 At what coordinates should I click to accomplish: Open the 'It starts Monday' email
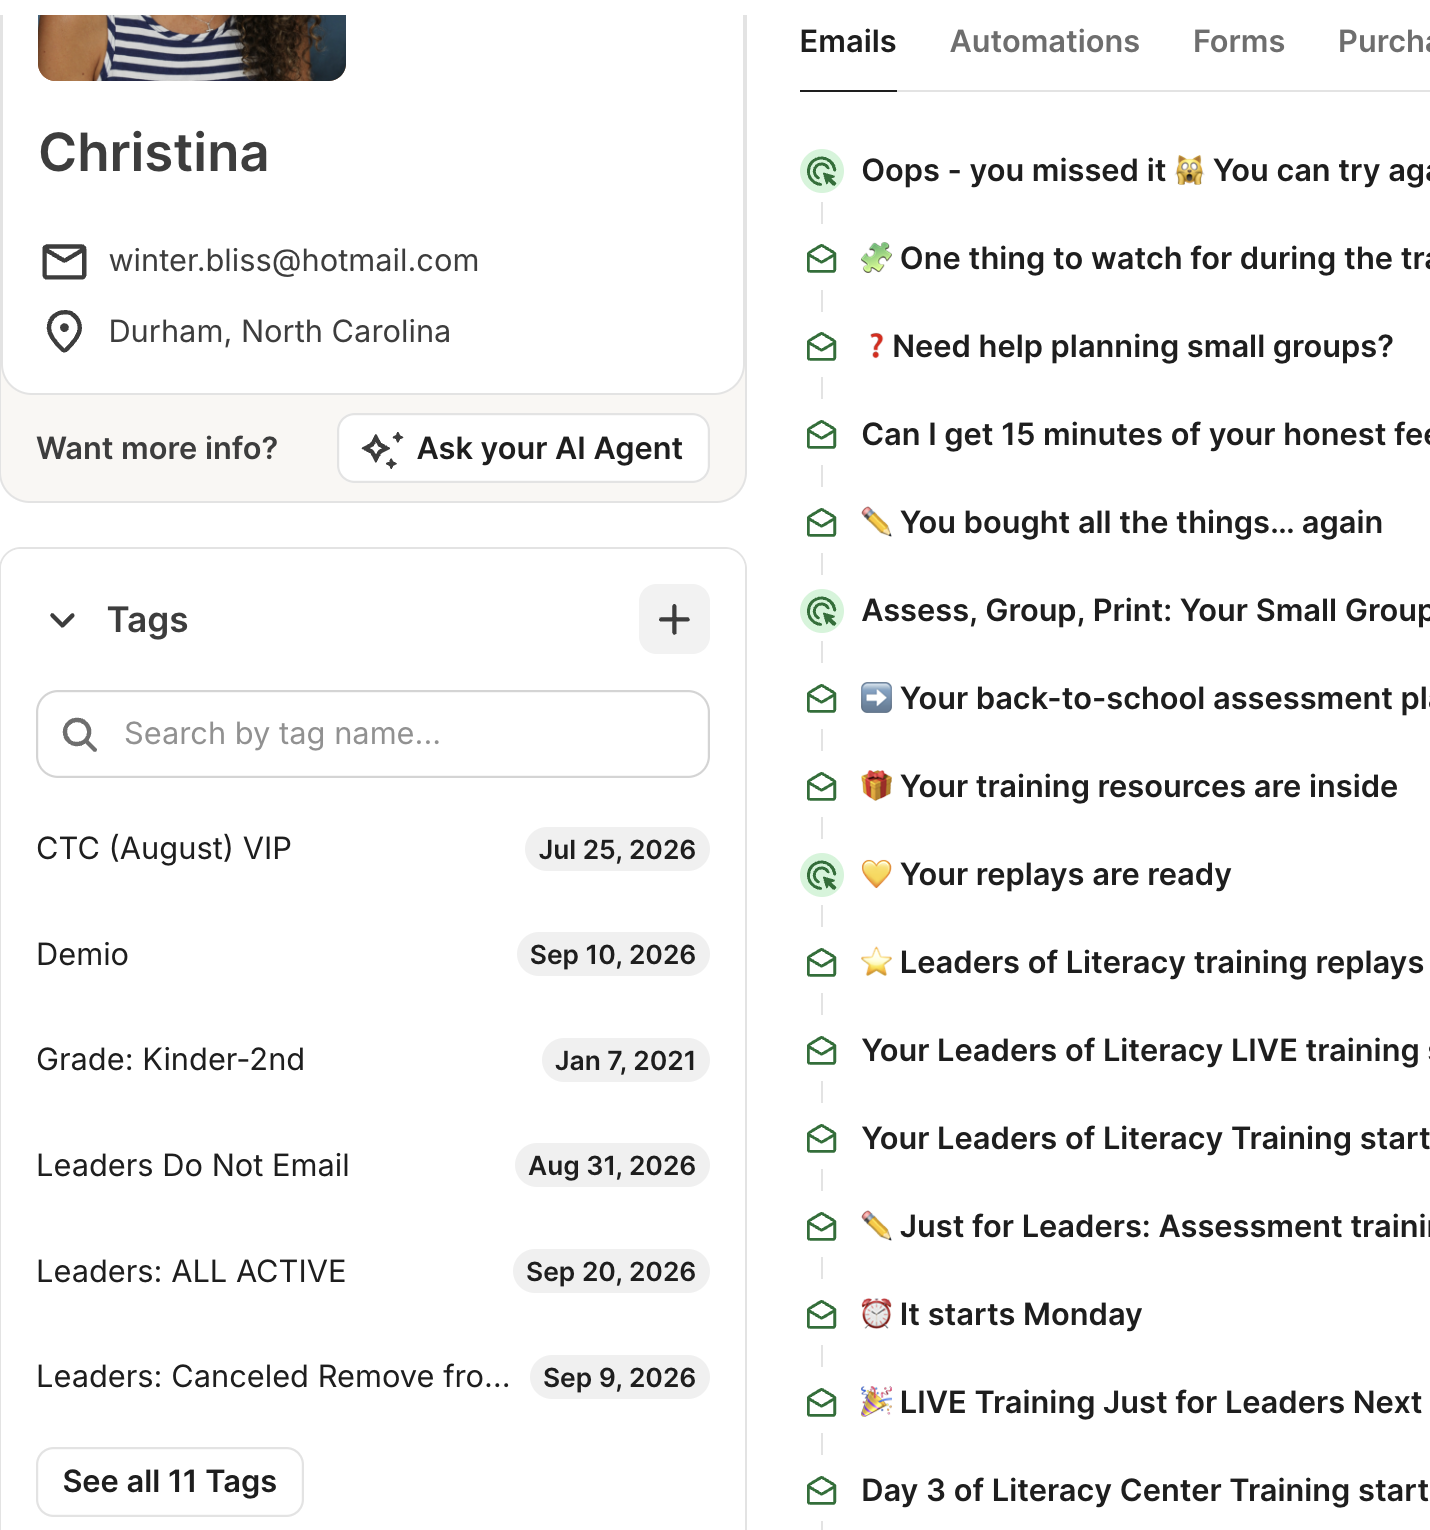pyautogui.click(x=1001, y=1315)
